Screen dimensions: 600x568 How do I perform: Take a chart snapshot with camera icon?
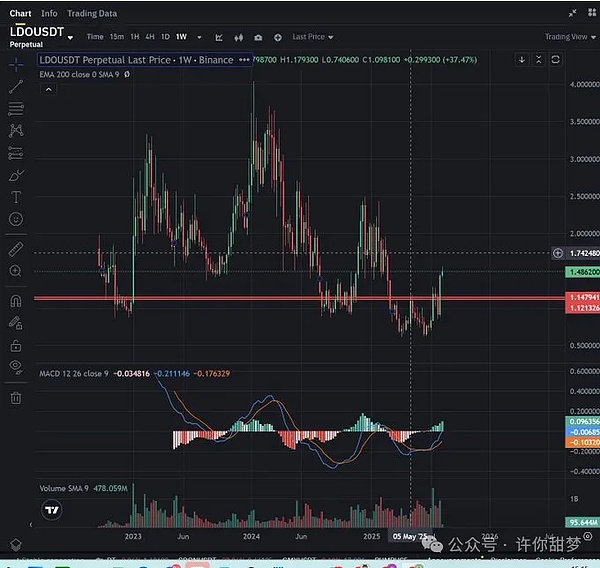point(258,37)
